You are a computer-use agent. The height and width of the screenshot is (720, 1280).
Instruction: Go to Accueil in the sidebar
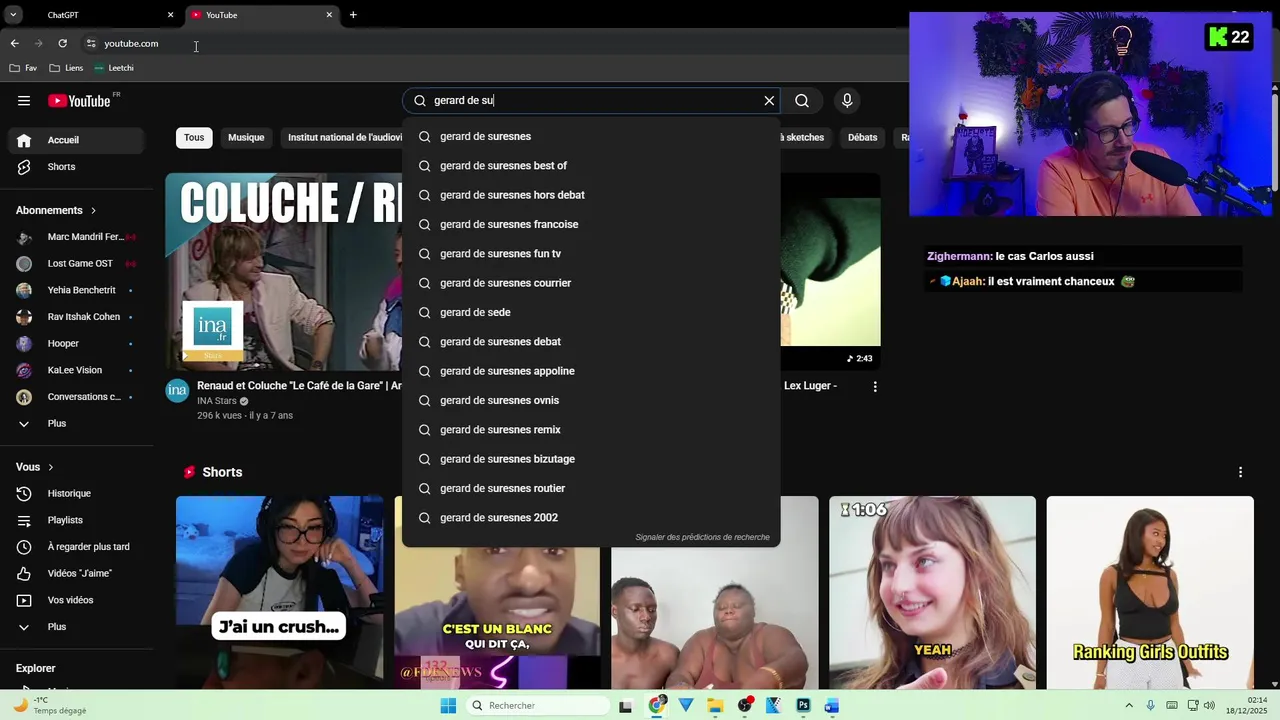[x=78, y=140]
